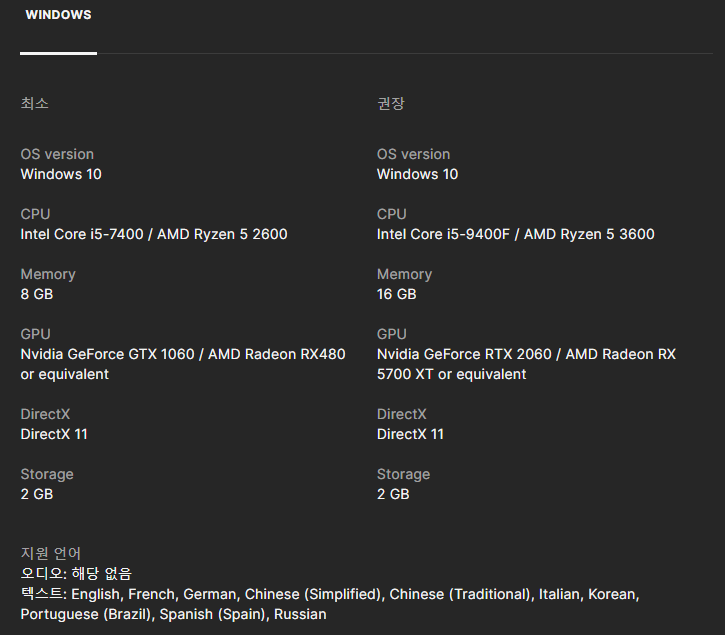
Task: Select the recommended 2 GB storage value
Action: coord(393,494)
